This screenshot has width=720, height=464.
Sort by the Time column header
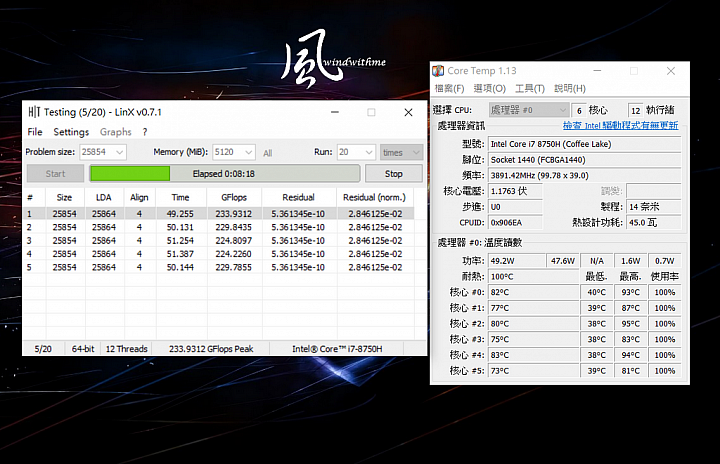pyautogui.click(x=180, y=198)
